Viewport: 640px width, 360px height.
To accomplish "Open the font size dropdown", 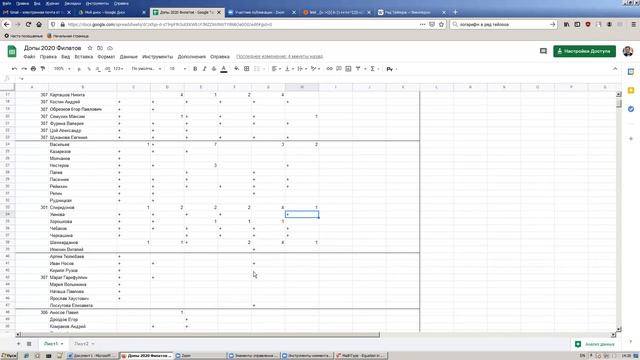I will [x=178, y=69].
